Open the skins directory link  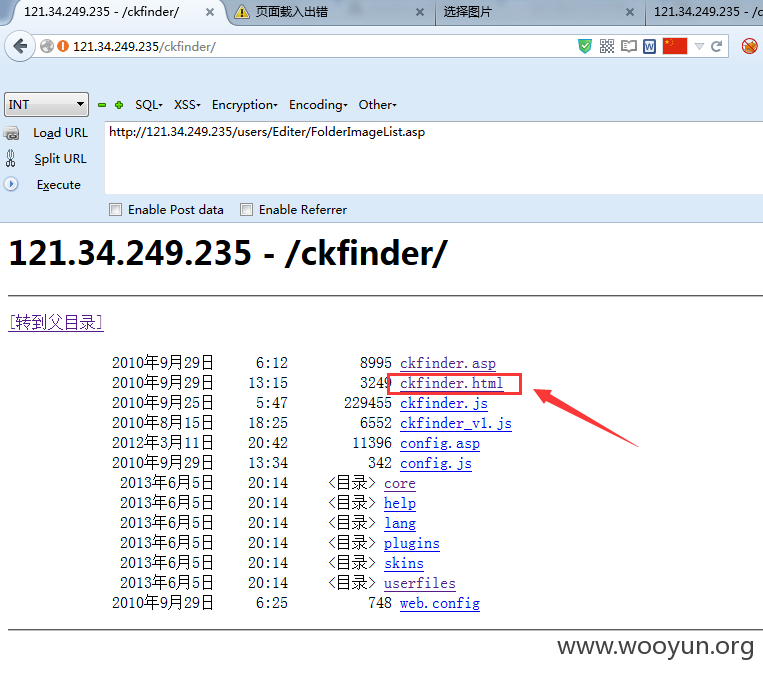tap(404, 563)
